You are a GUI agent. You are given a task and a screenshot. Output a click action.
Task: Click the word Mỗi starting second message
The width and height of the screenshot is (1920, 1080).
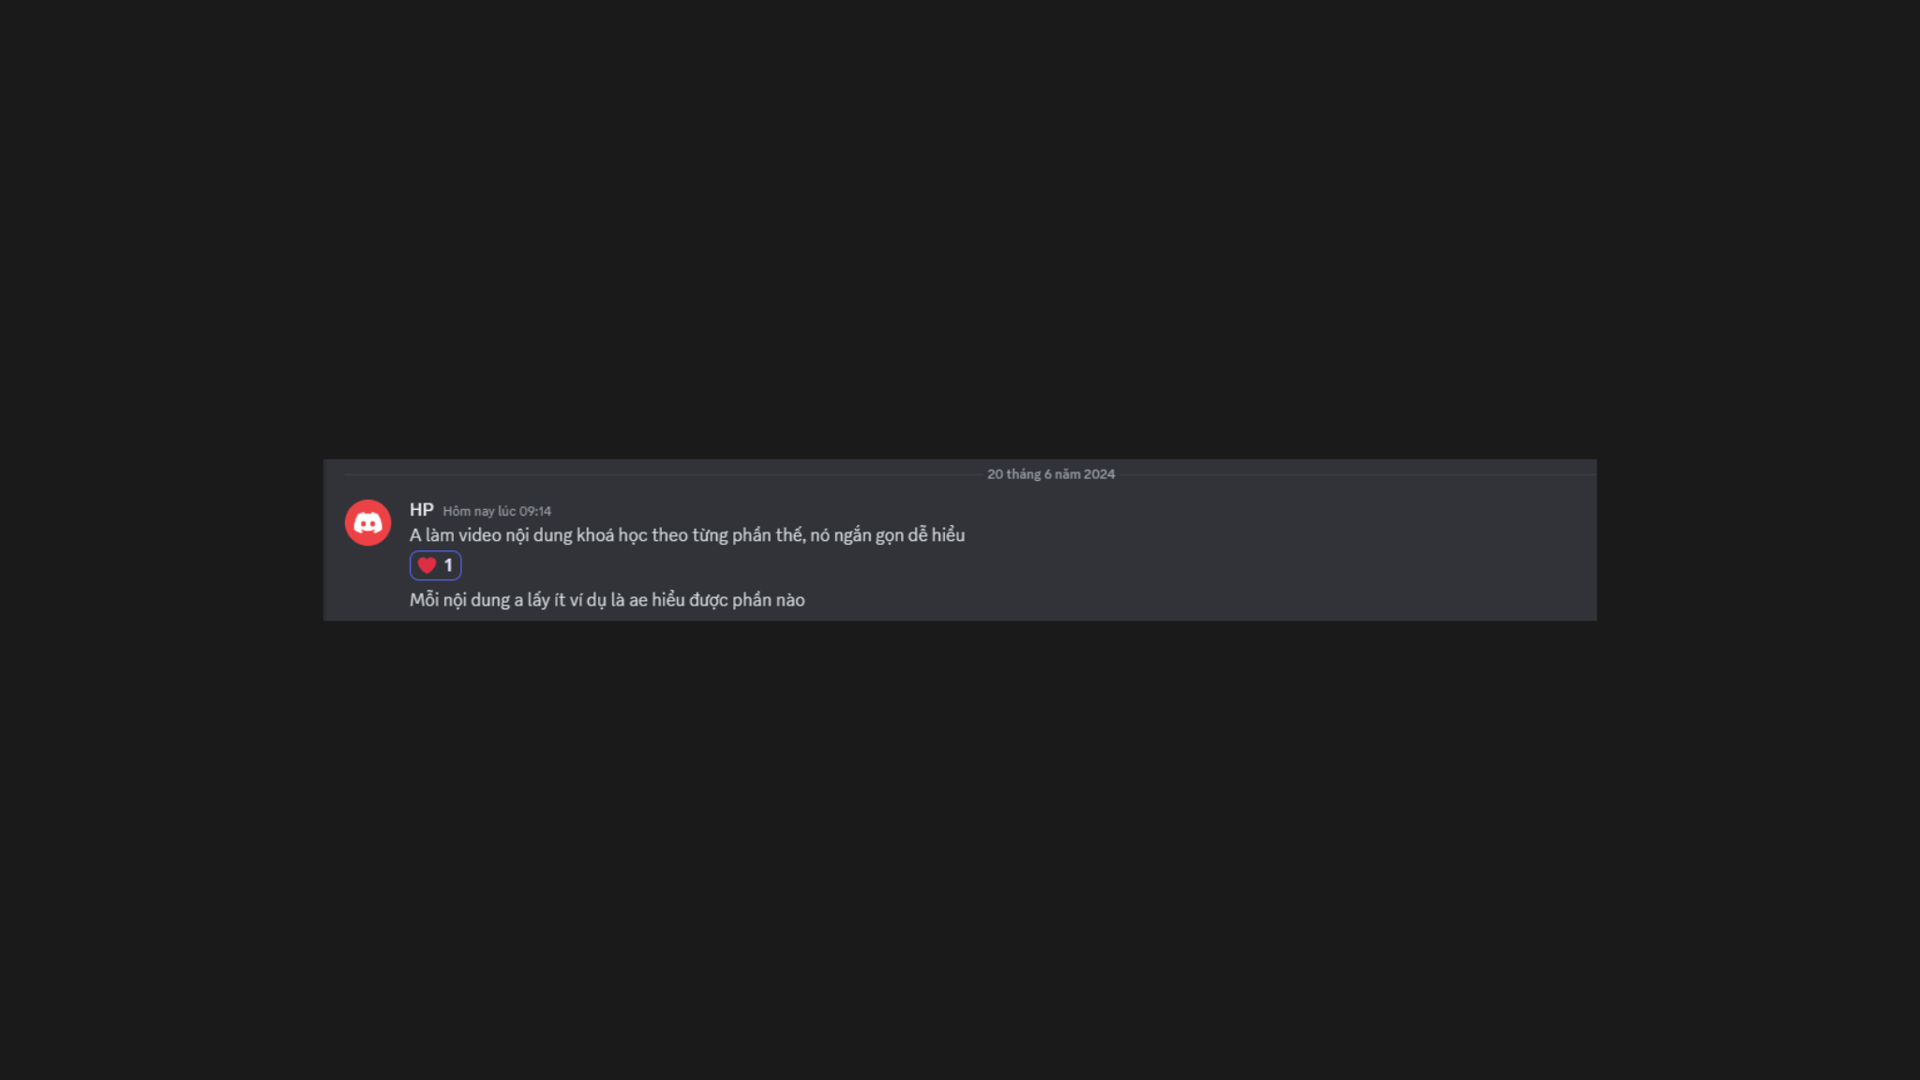point(424,600)
